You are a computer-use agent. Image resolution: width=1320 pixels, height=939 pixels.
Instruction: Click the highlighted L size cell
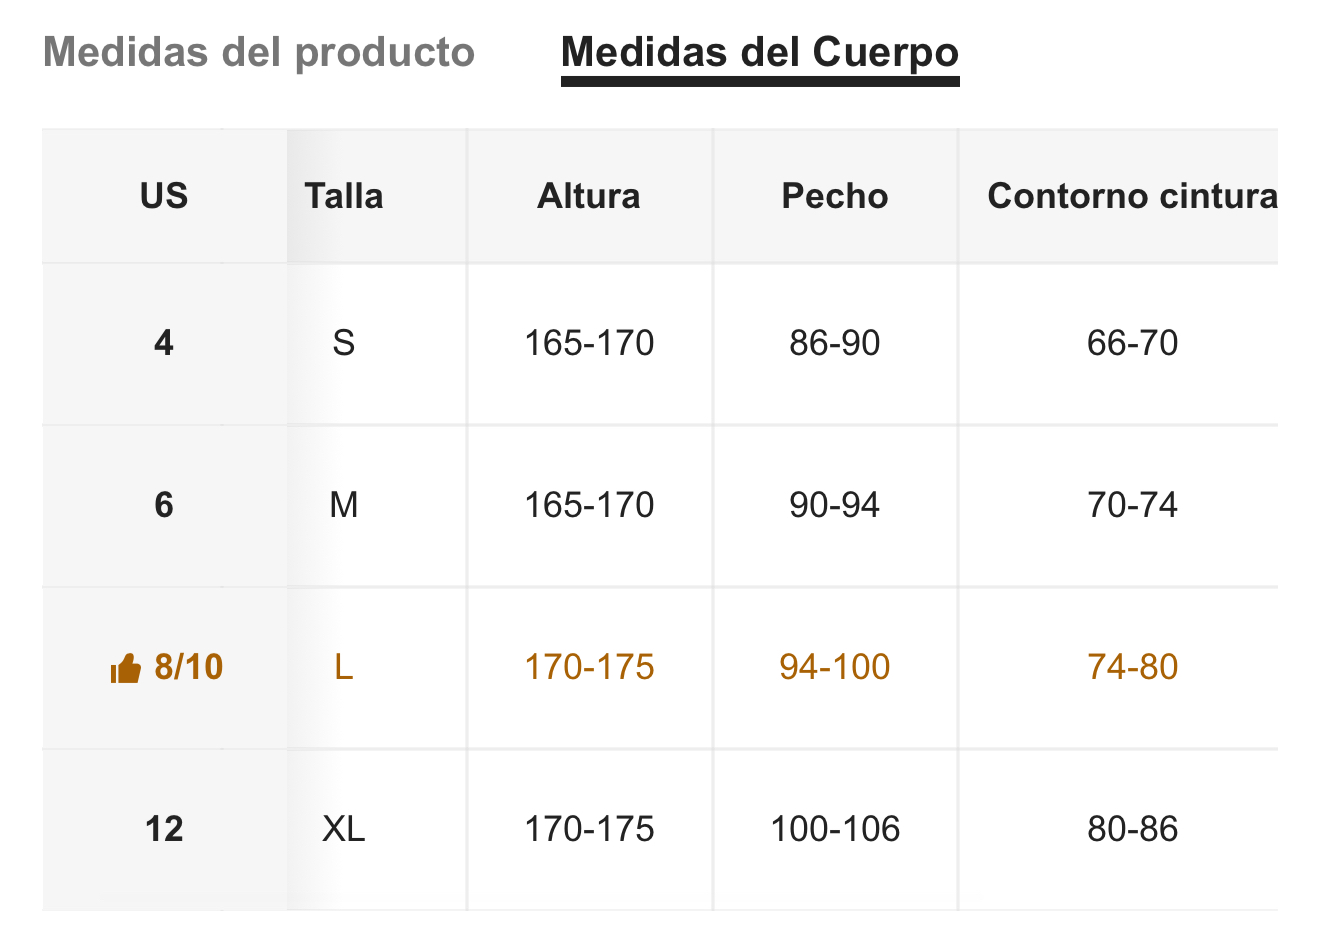pyautogui.click(x=344, y=668)
